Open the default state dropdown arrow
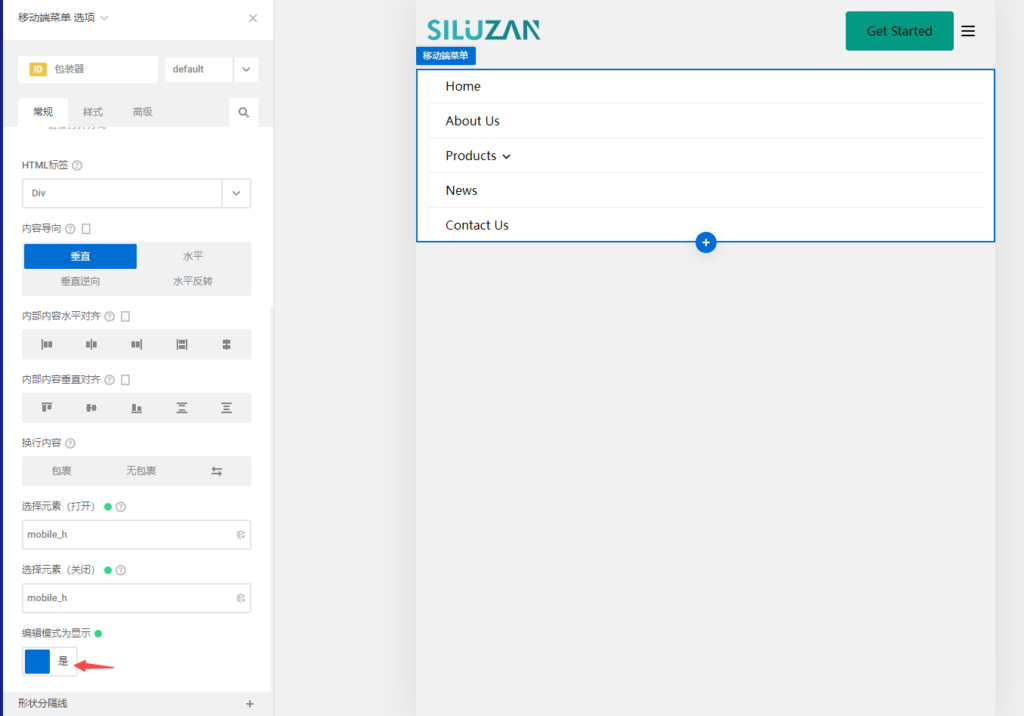 click(246, 69)
